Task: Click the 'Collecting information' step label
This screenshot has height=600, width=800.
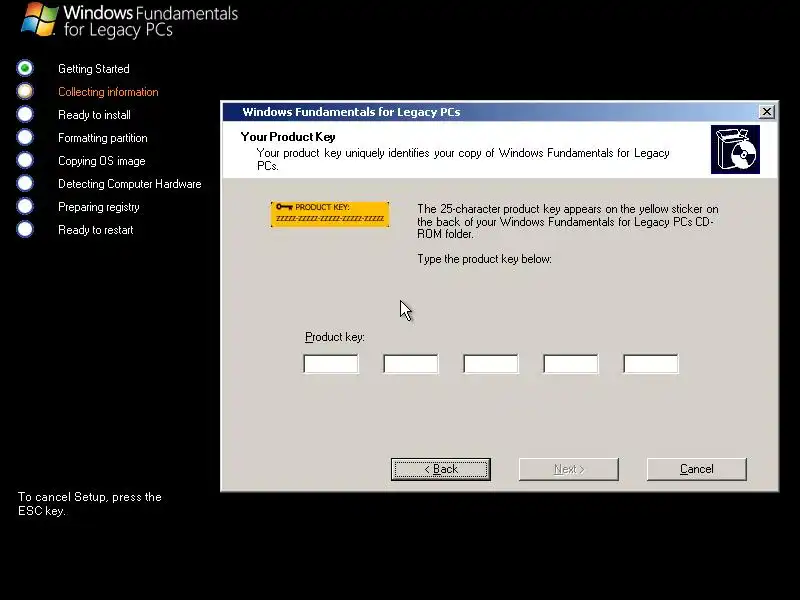Action: coord(108,92)
